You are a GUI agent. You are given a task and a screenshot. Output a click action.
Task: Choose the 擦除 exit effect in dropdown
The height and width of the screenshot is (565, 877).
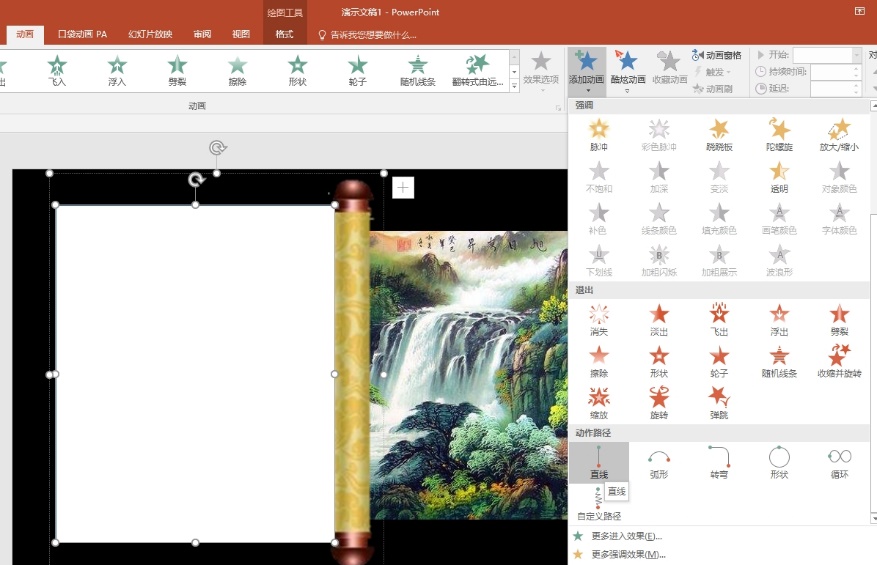[598, 362]
